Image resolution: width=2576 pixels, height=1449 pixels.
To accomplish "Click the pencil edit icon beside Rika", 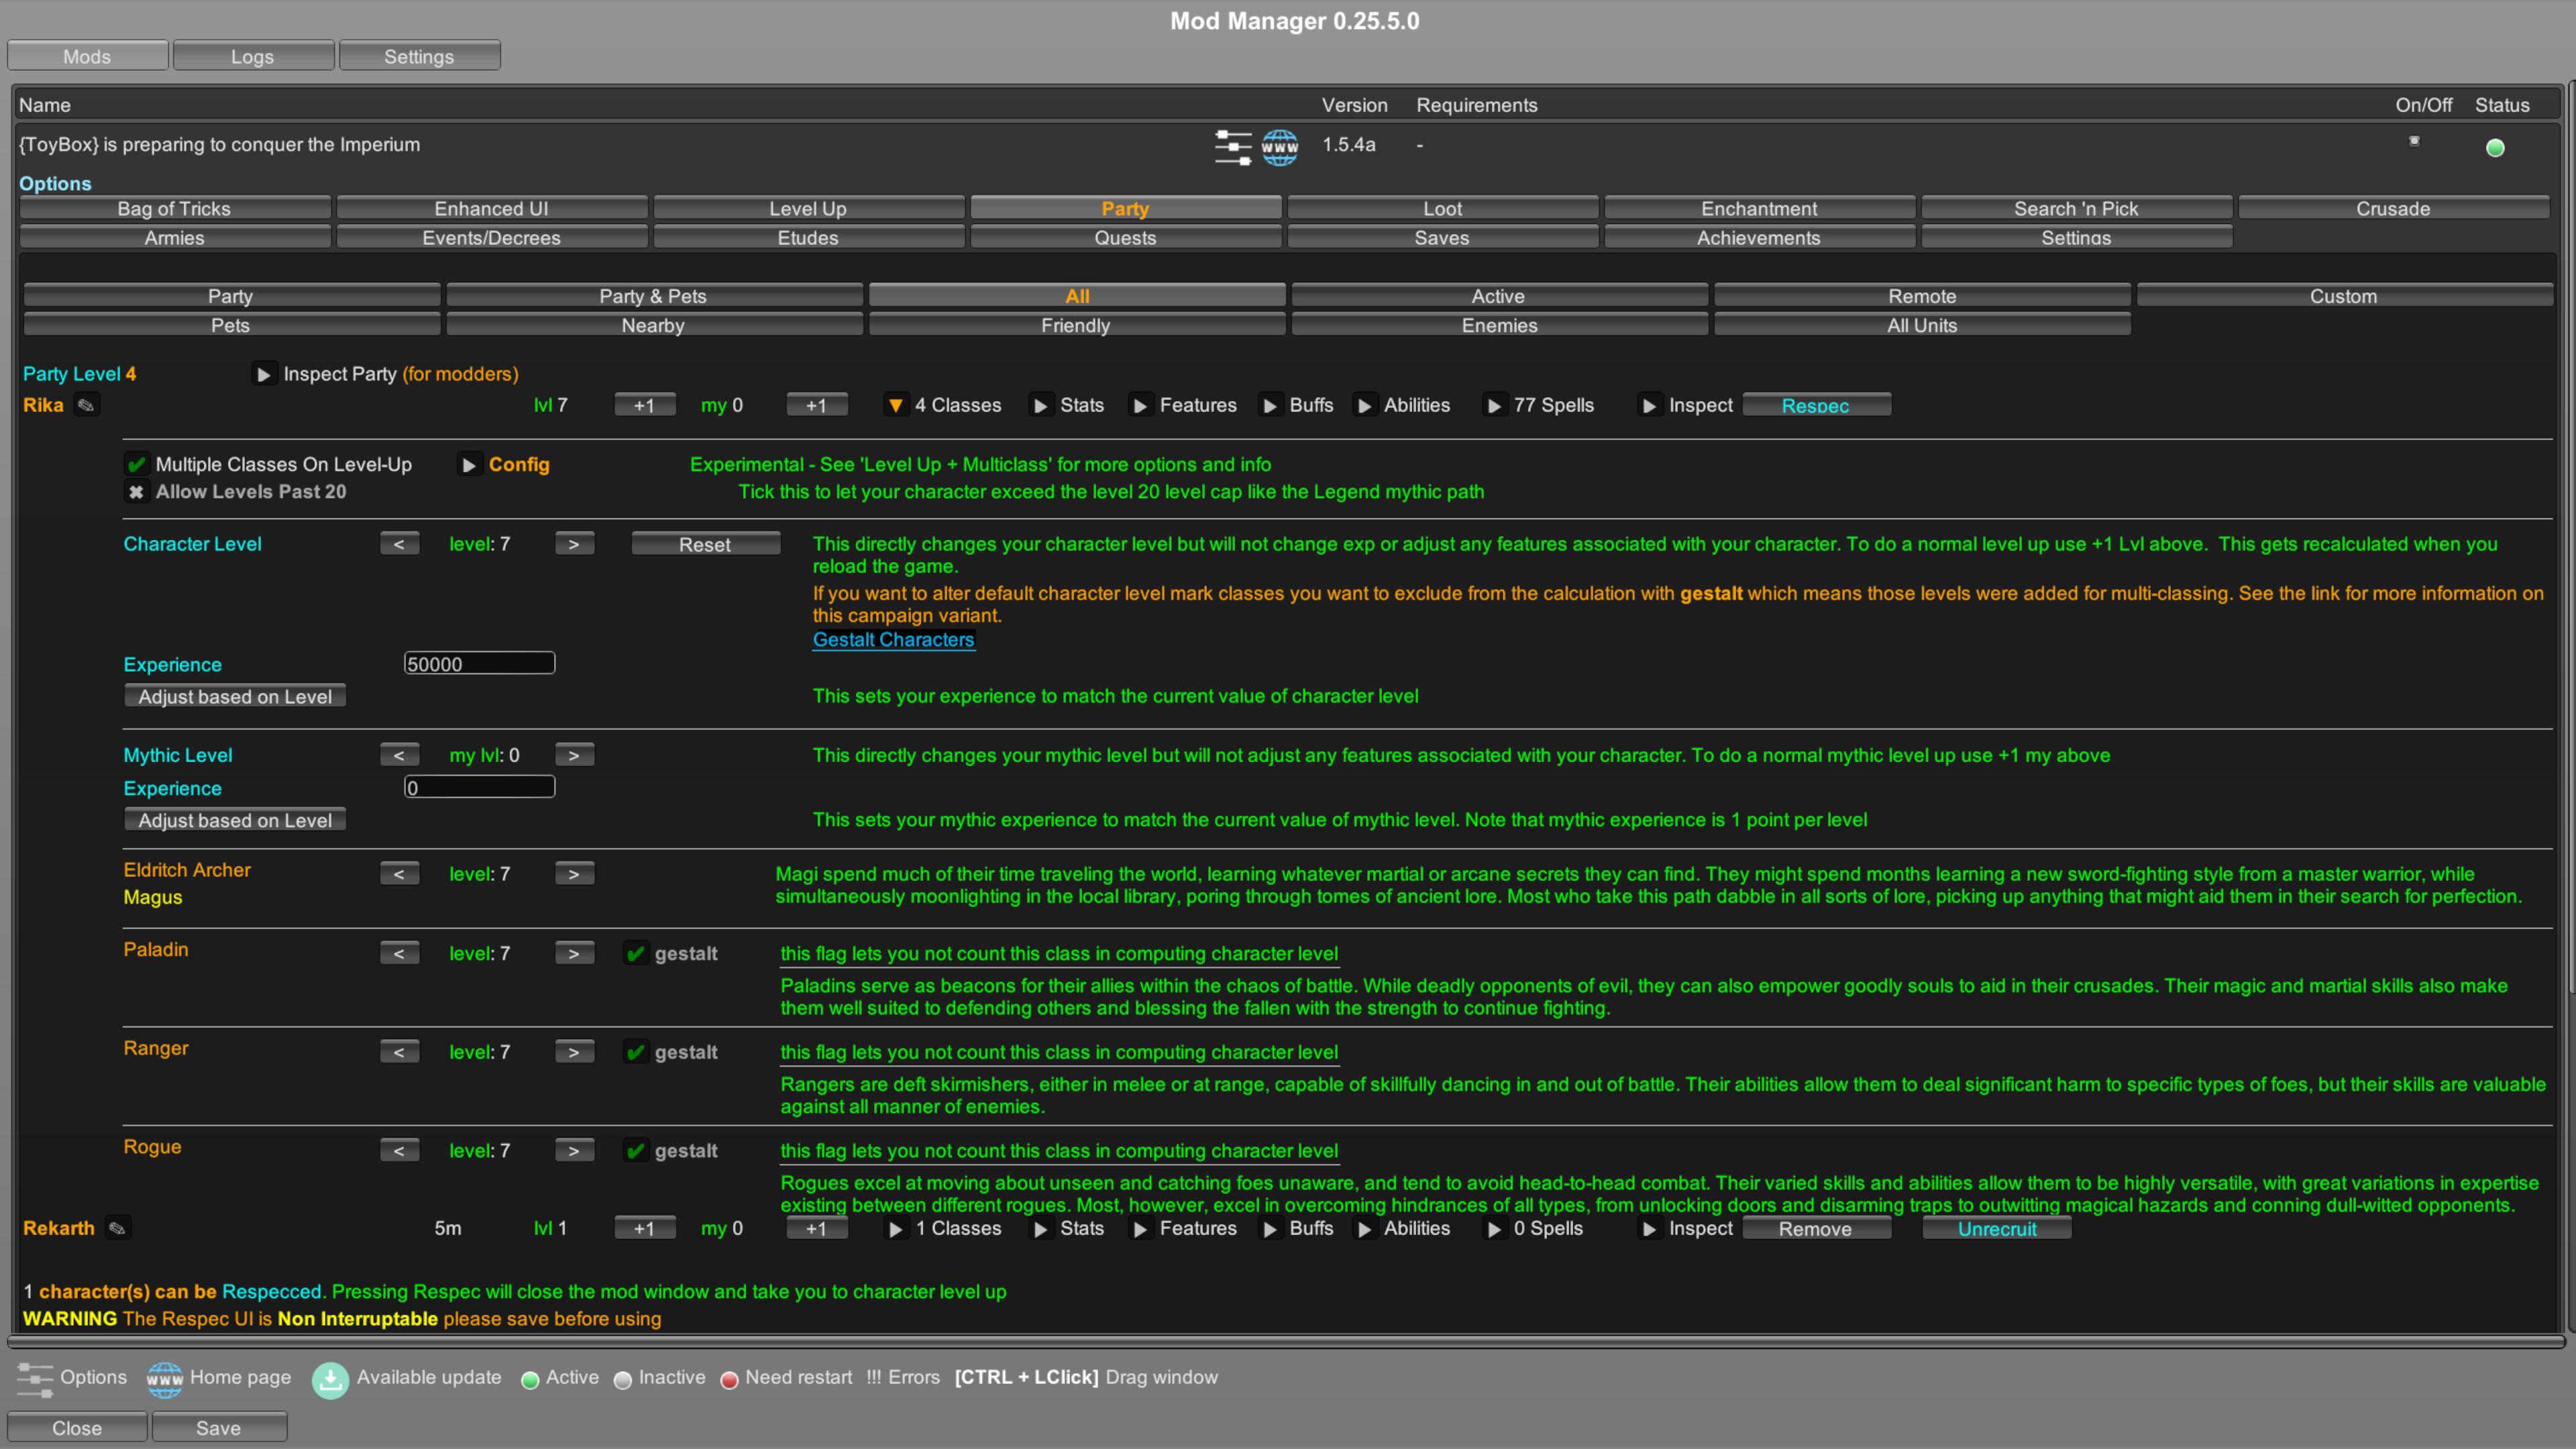I will pos(86,405).
